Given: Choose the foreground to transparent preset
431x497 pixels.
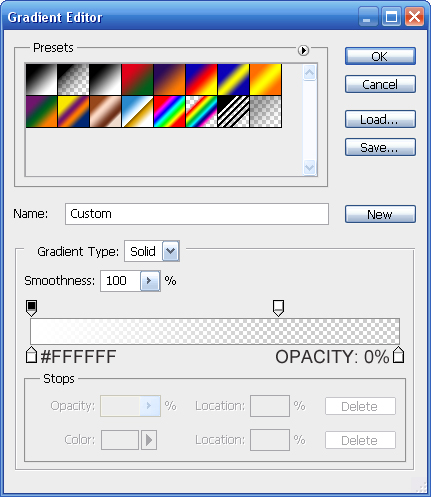Looking at the screenshot, I should (x=73, y=80).
